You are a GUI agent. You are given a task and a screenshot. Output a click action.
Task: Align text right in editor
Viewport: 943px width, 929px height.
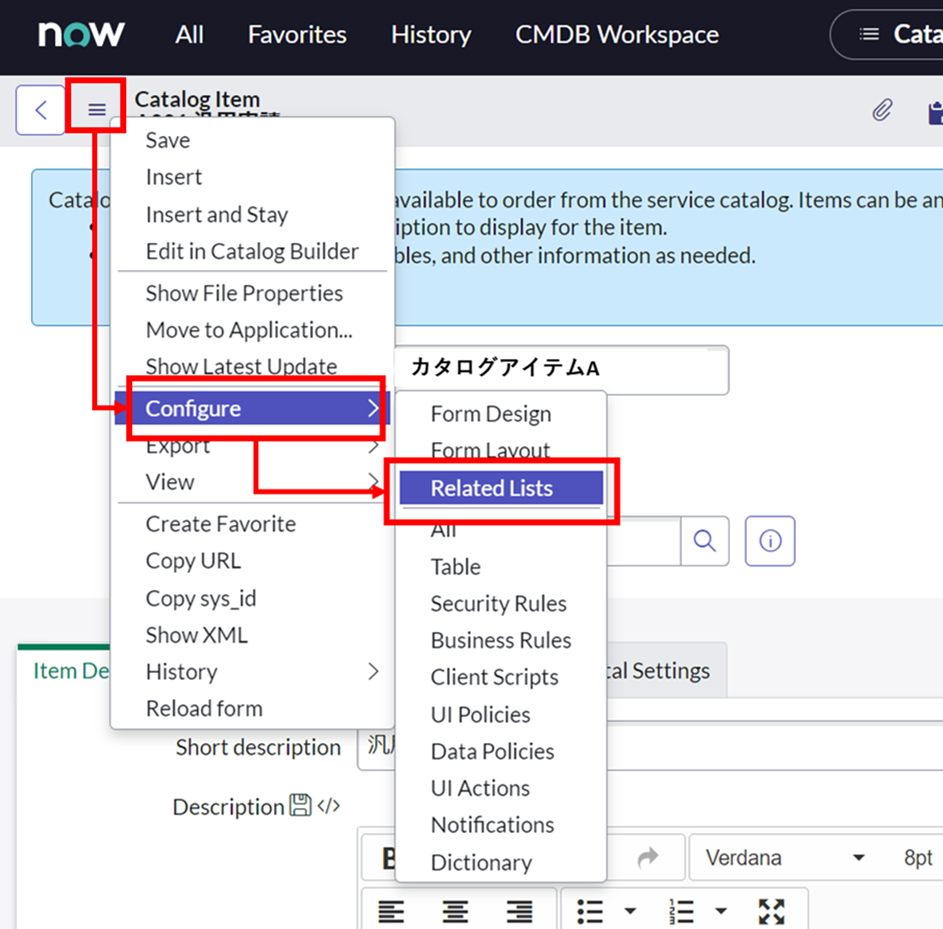(x=519, y=912)
